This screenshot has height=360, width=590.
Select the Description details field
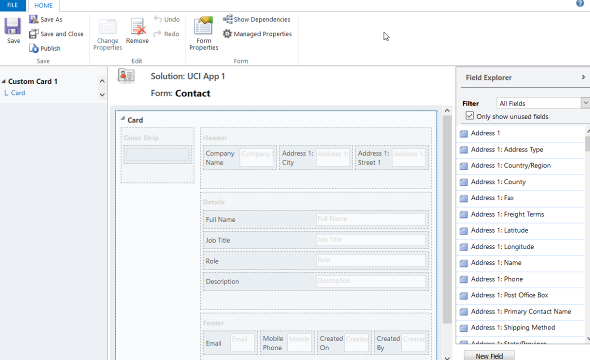tap(316, 281)
